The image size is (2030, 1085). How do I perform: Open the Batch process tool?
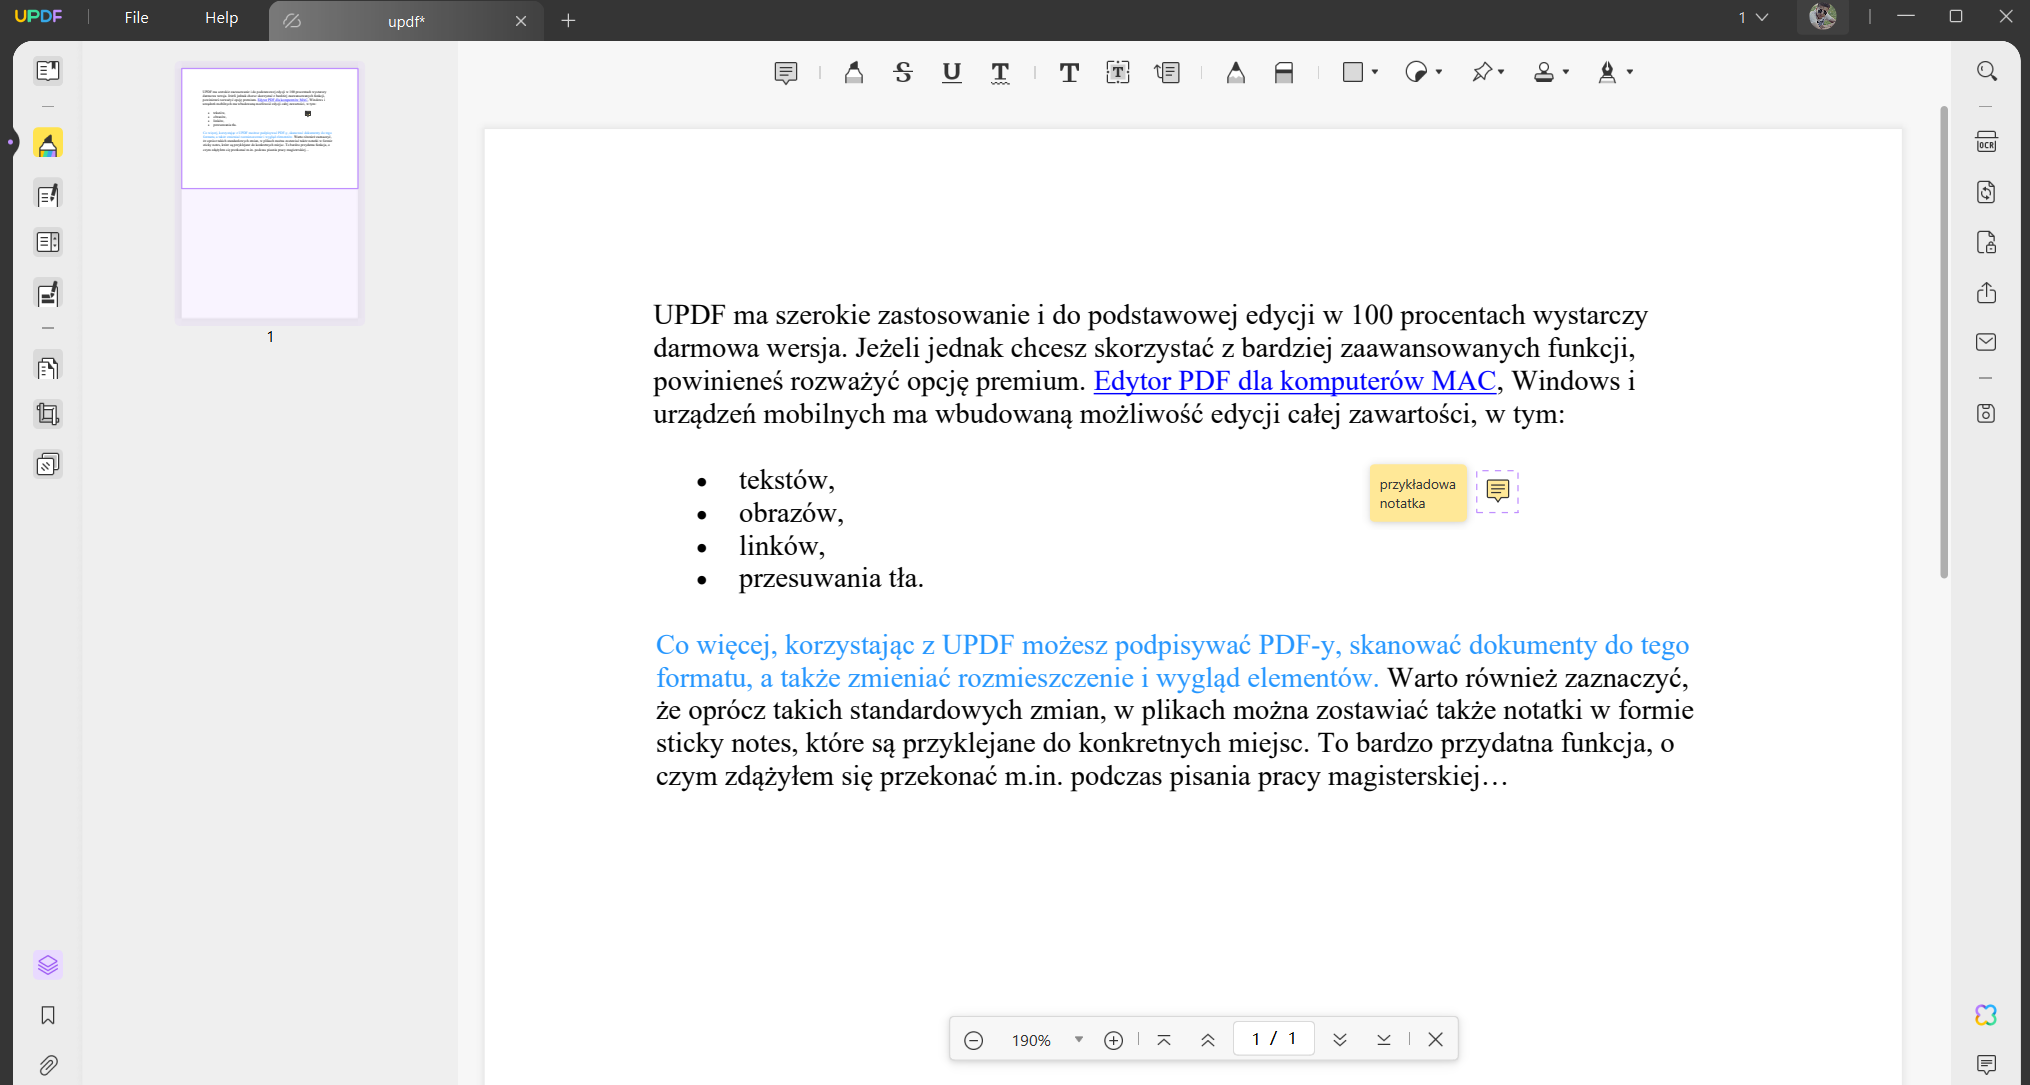48,464
